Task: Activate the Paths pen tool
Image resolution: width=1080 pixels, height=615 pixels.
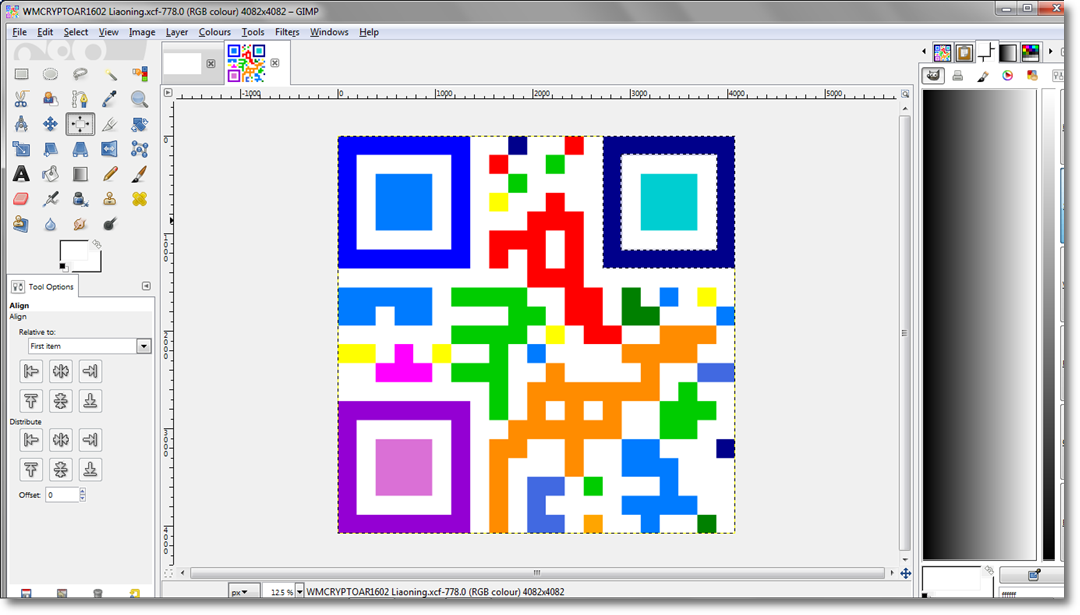Action: point(80,99)
